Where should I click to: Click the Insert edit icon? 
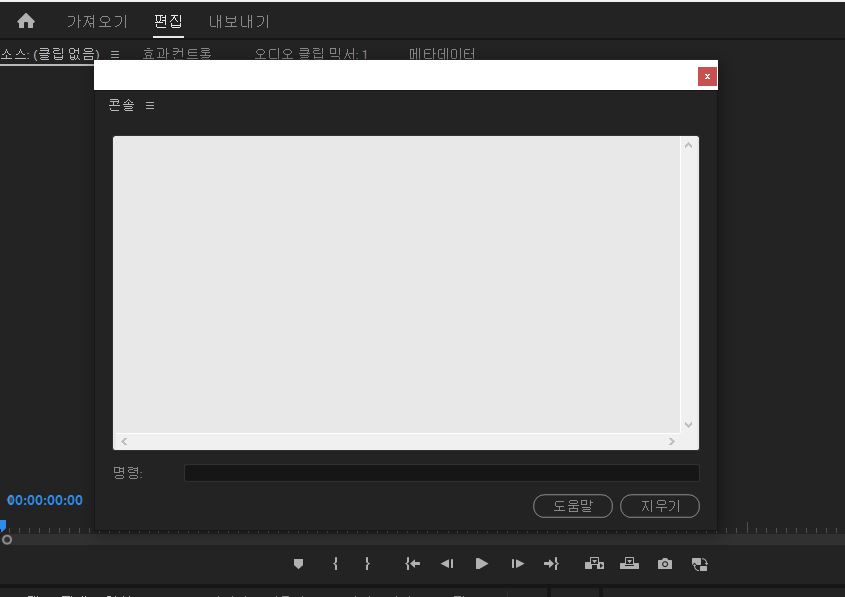pyautogui.click(x=594, y=564)
